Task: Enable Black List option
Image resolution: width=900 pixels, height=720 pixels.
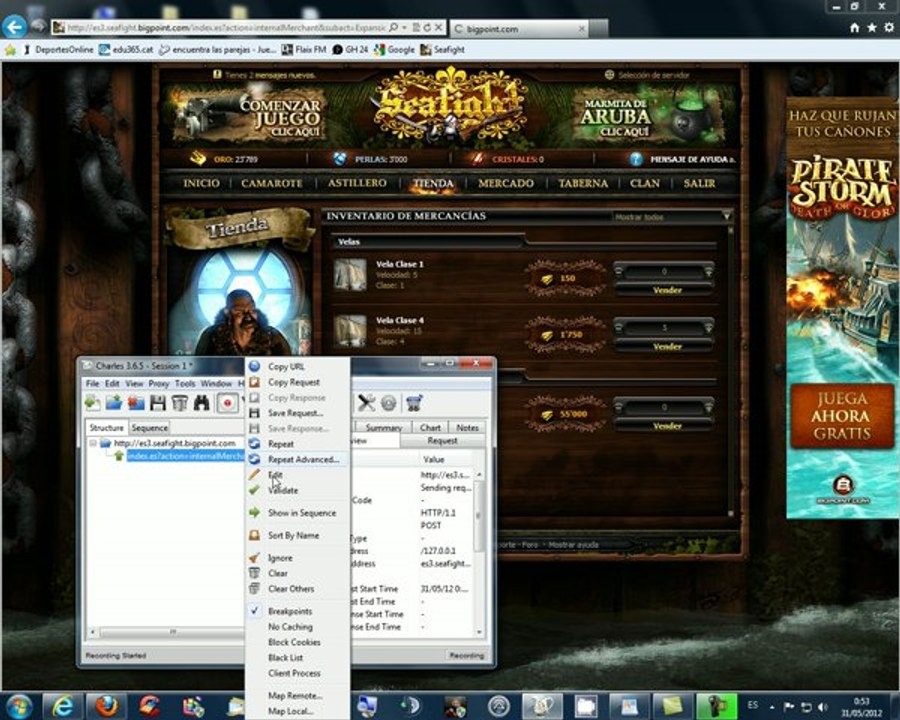Action: [x=285, y=657]
